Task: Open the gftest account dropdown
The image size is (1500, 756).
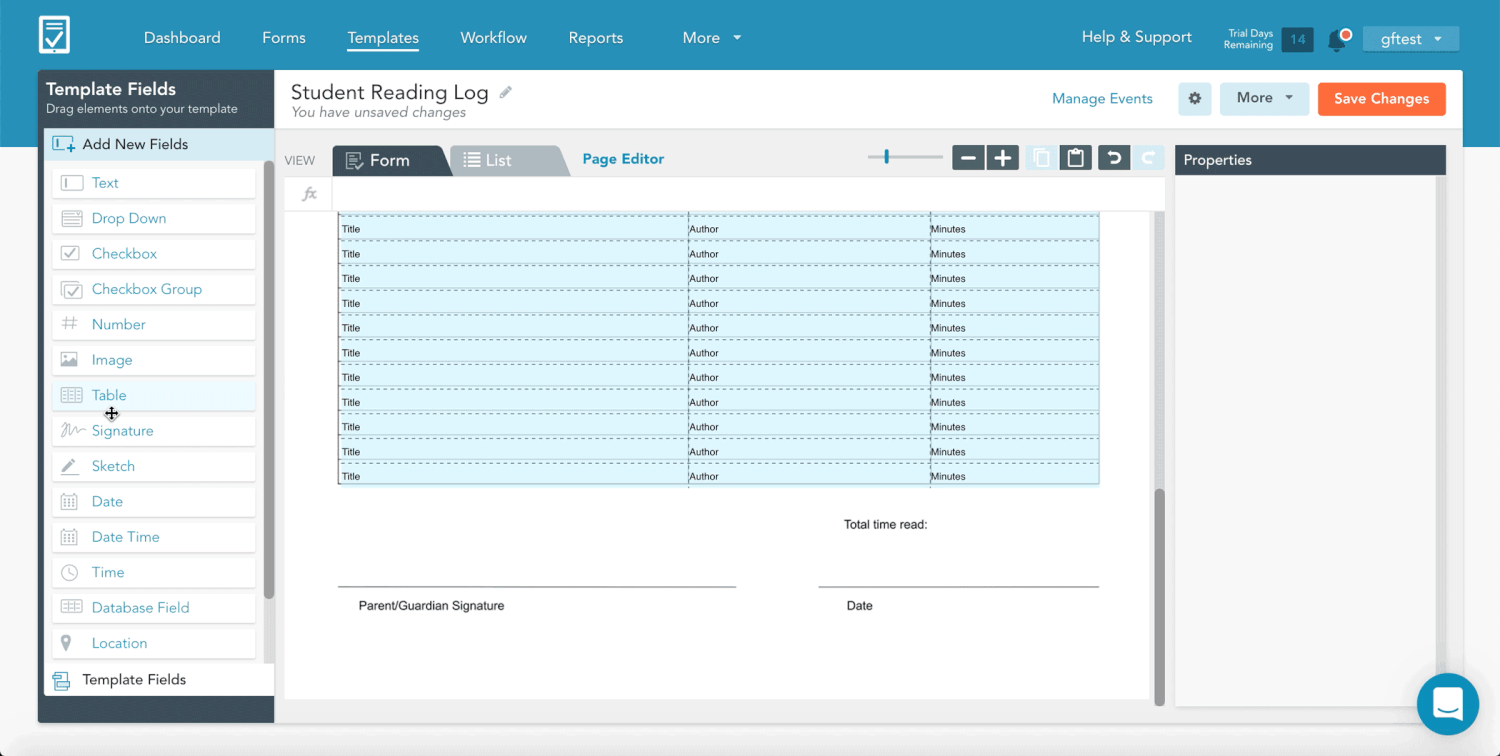Action: pos(1410,38)
